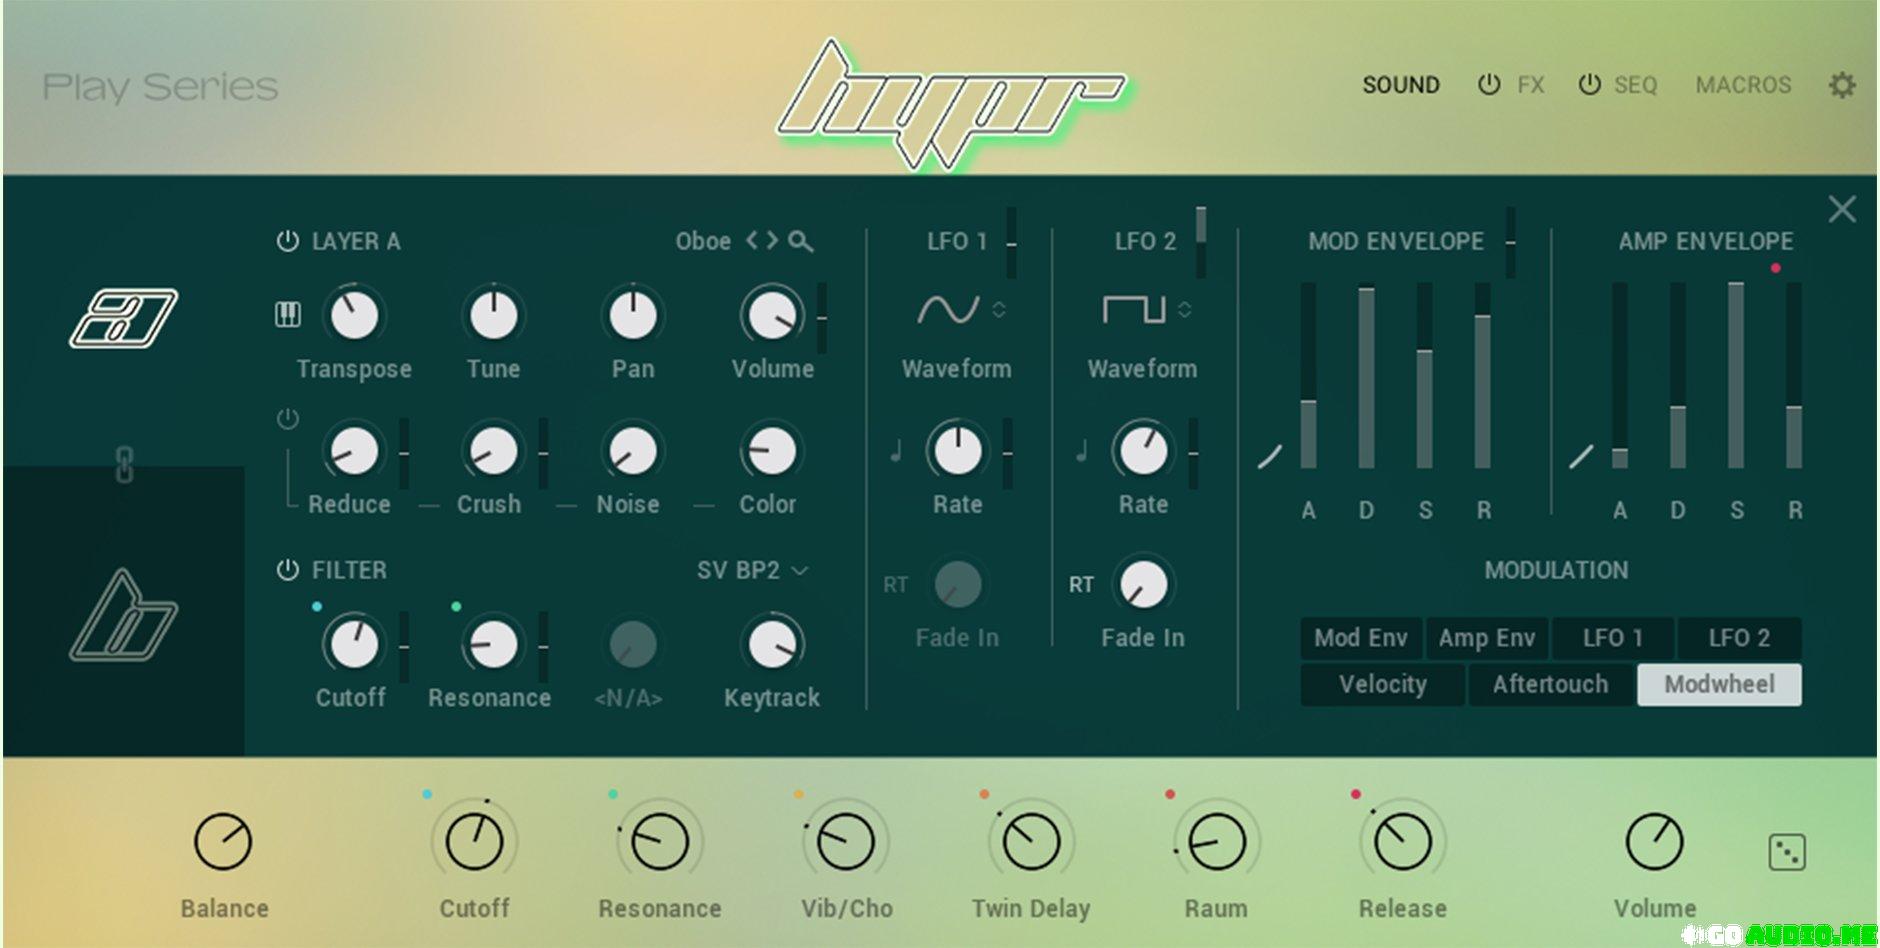Select the LFO 1 modulation button
1880x948 pixels.
[x=1613, y=638]
